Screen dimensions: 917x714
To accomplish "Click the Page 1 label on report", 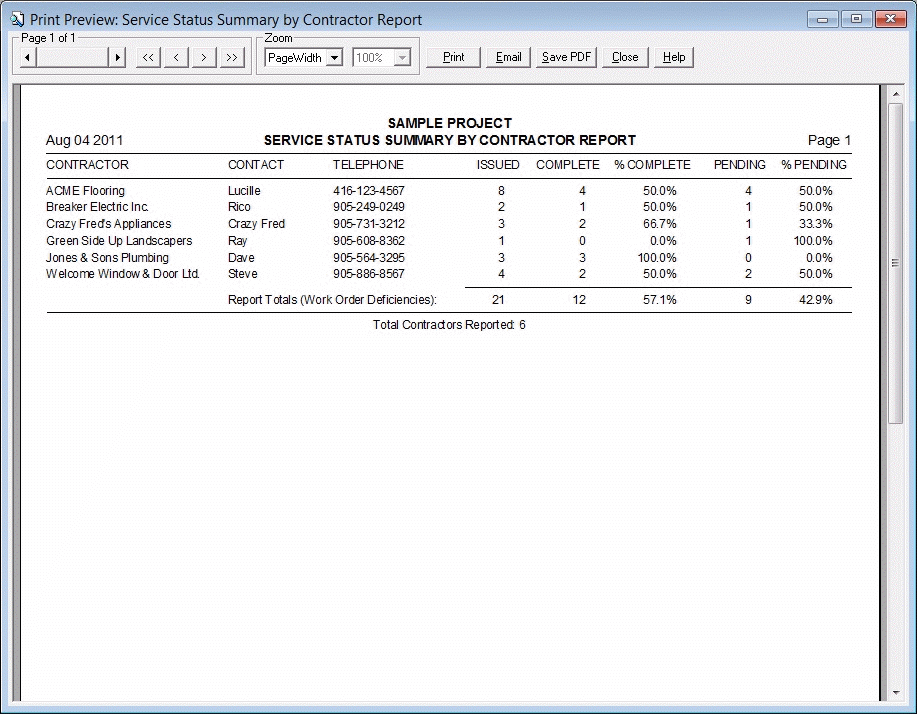I will tap(829, 140).
